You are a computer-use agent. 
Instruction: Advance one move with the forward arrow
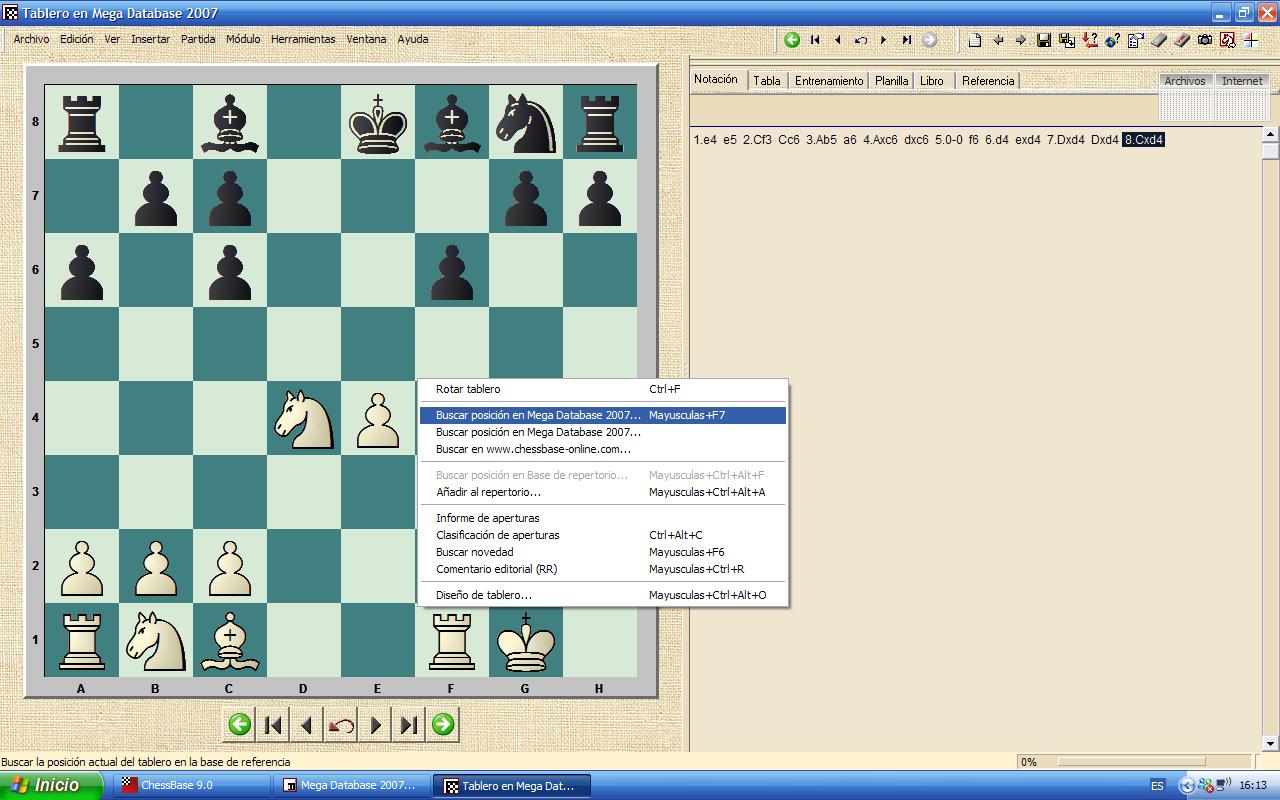click(374, 723)
